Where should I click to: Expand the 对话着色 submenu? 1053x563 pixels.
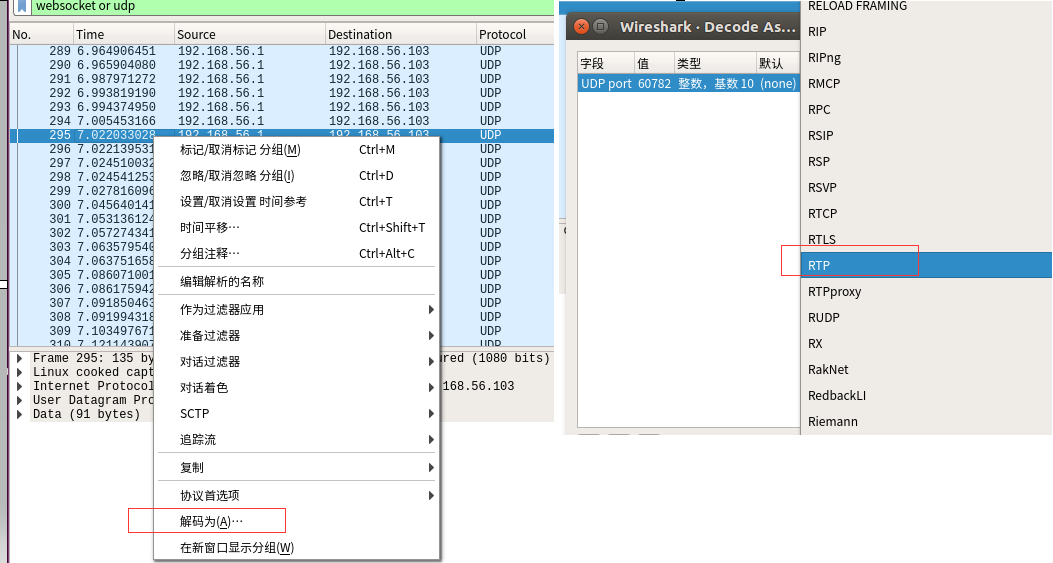(297, 388)
